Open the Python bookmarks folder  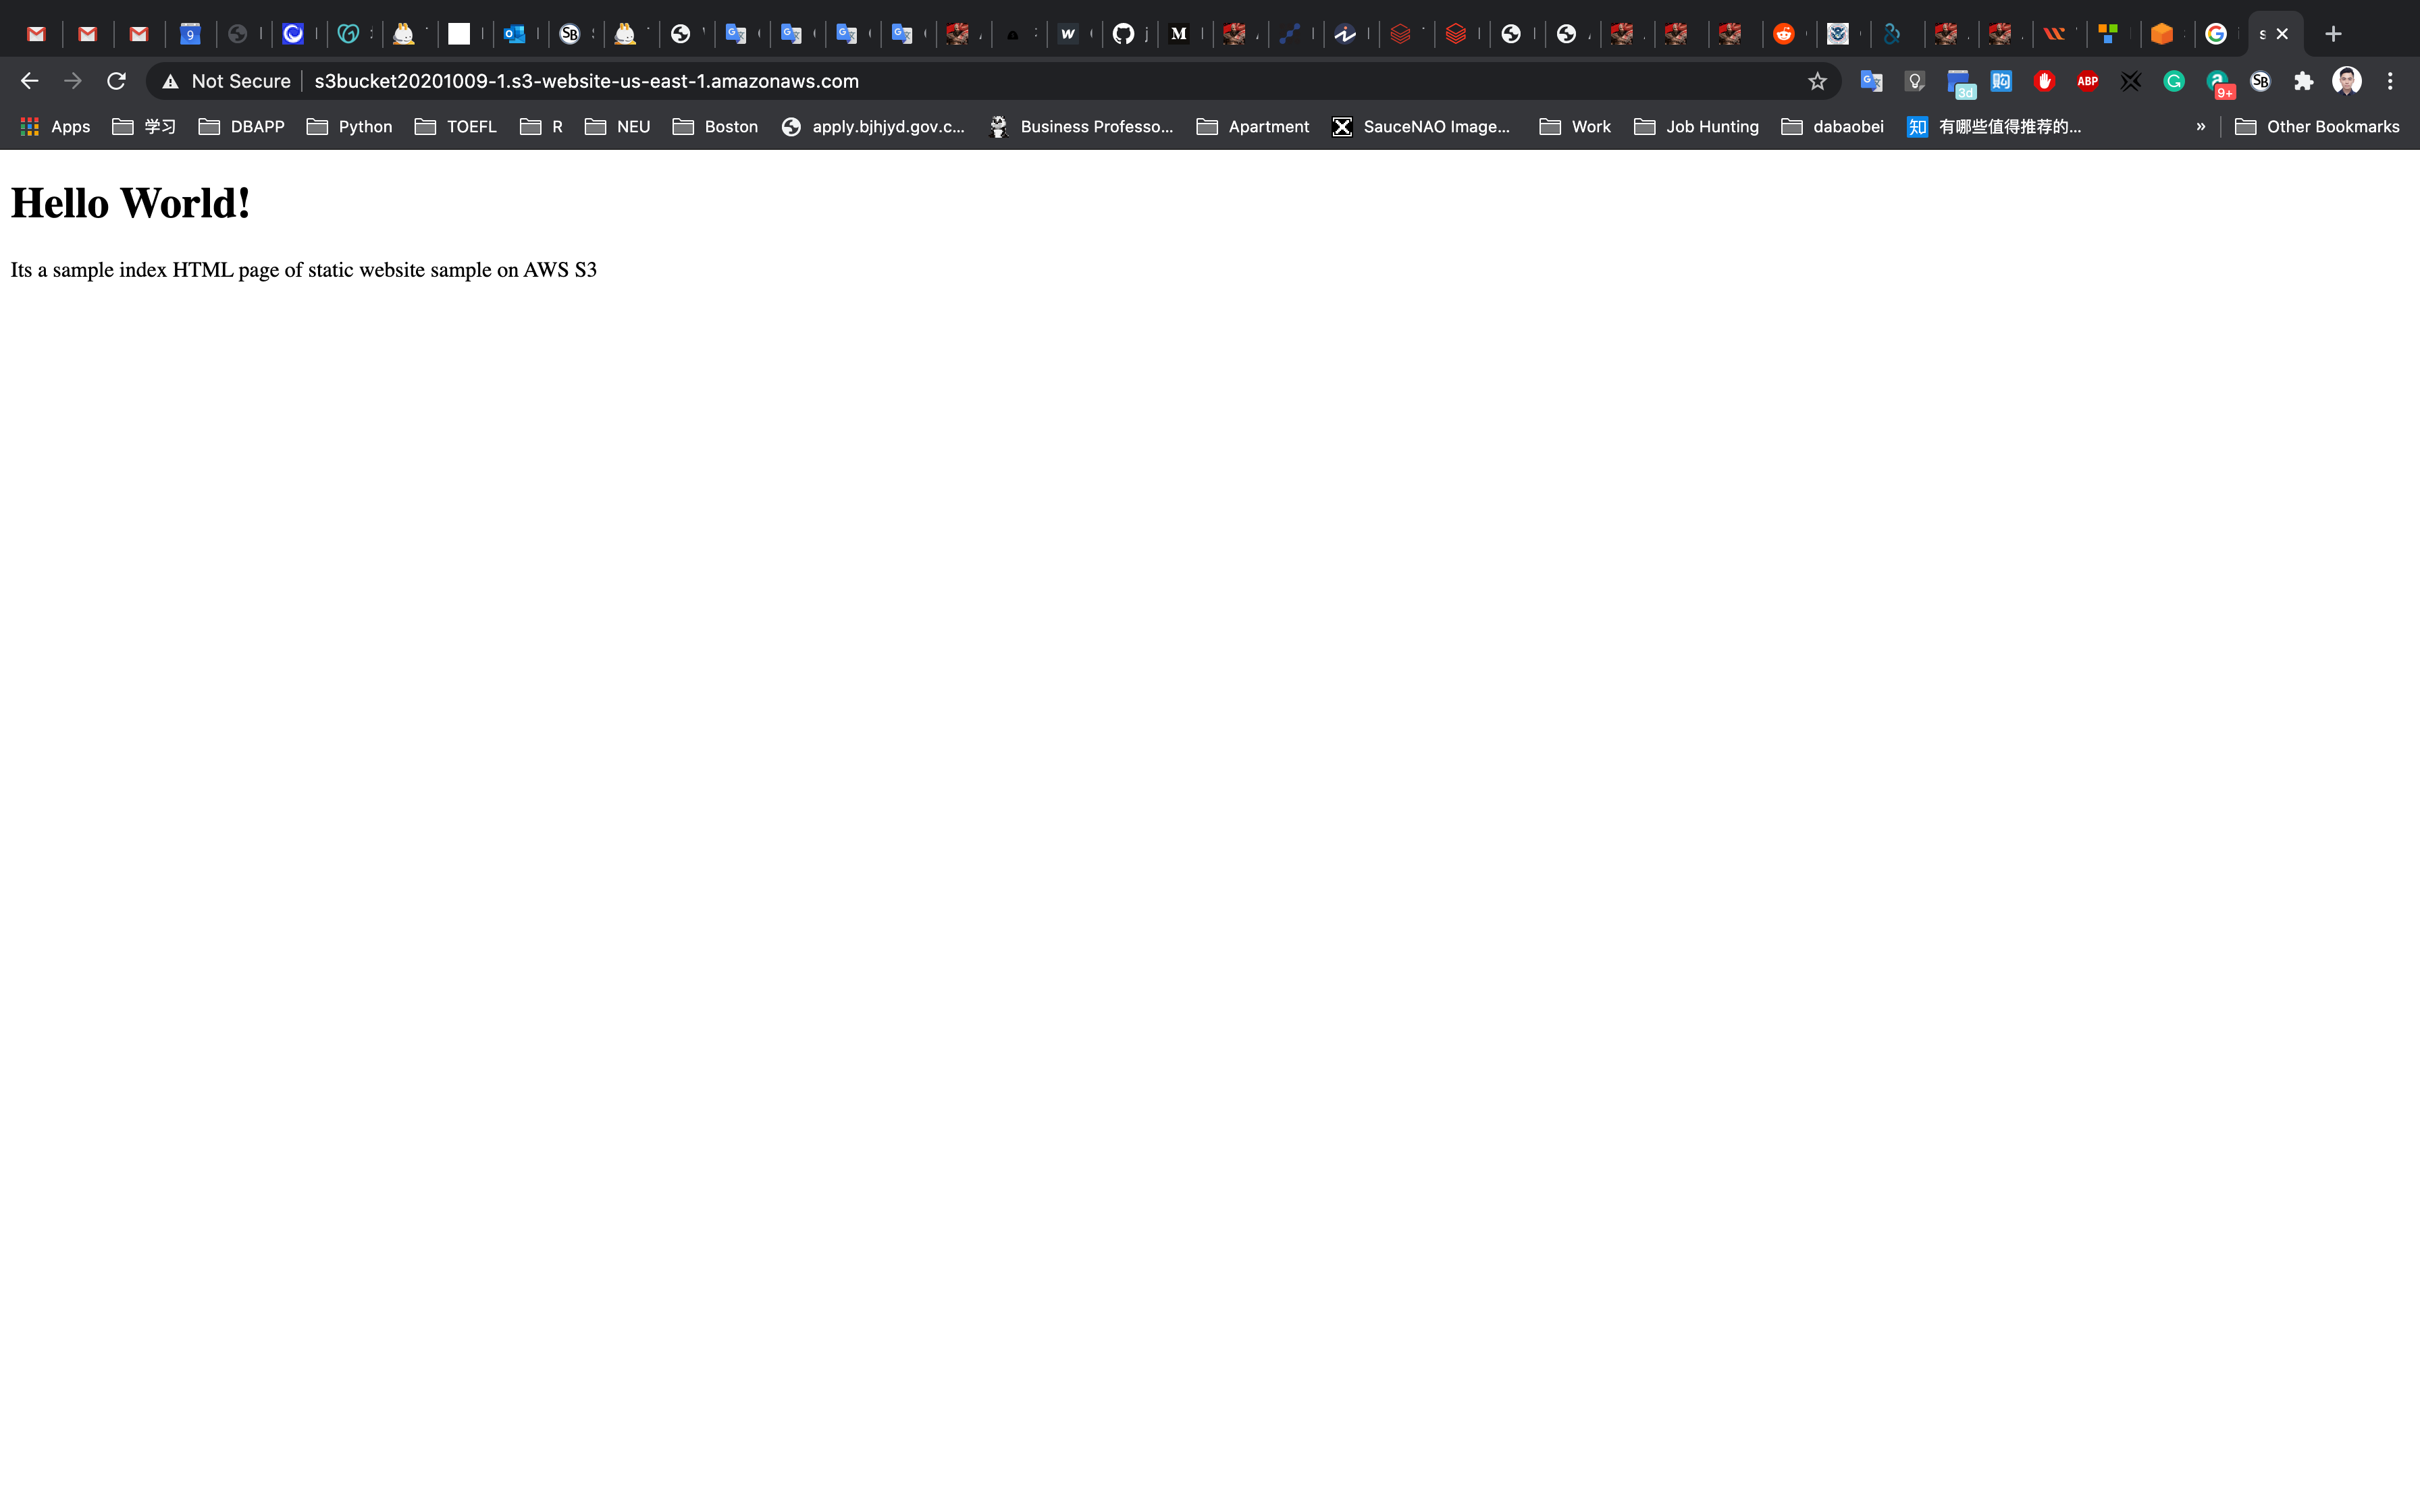coord(349,126)
